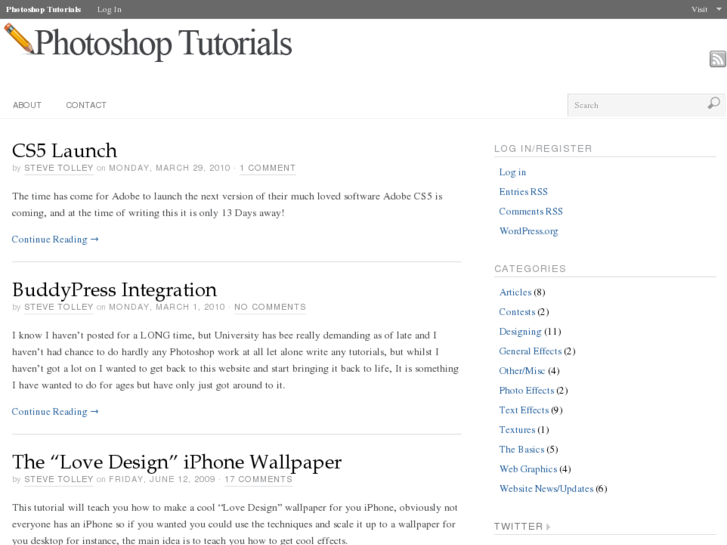Click the Log In/Register sidebar heading
727x545 pixels.
pyautogui.click(x=543, y=148)
